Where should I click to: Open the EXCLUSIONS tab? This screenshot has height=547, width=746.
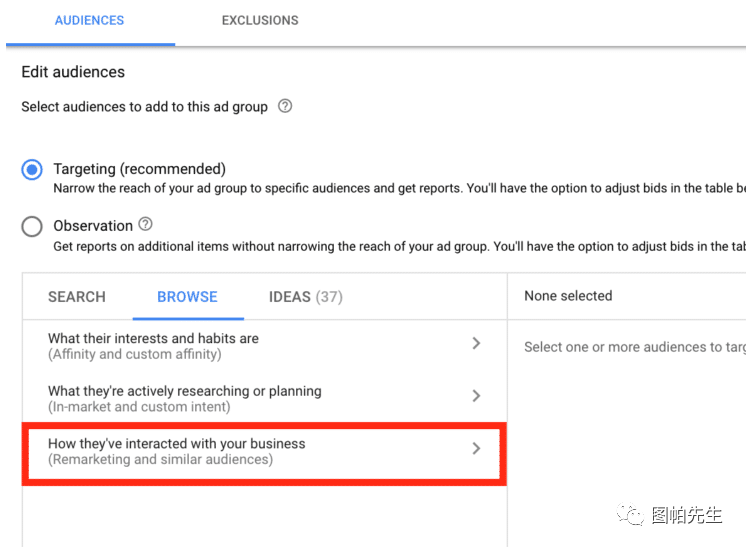[260, 20]
